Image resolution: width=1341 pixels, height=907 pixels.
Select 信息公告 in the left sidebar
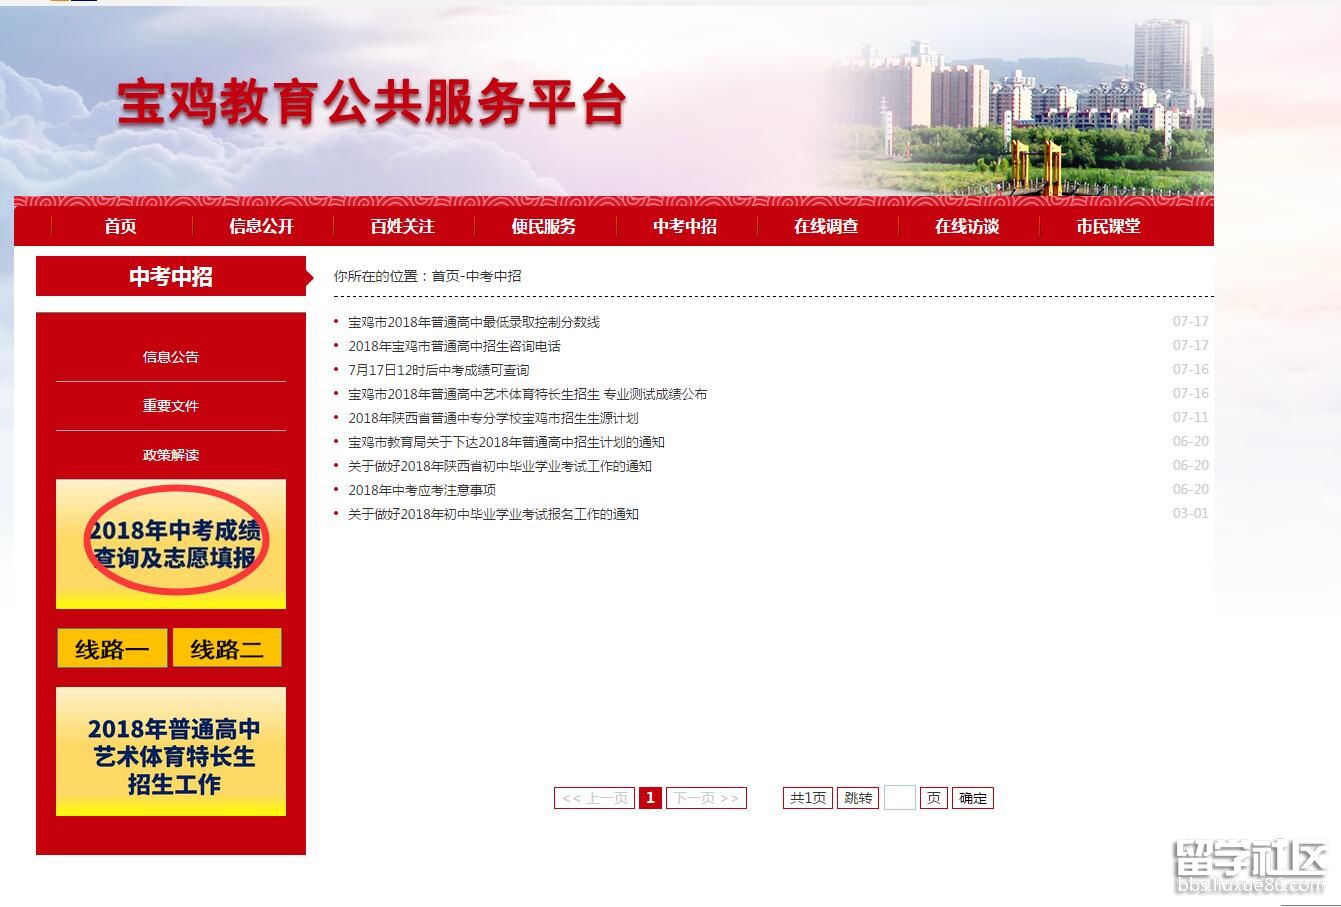tap(171, 357)
